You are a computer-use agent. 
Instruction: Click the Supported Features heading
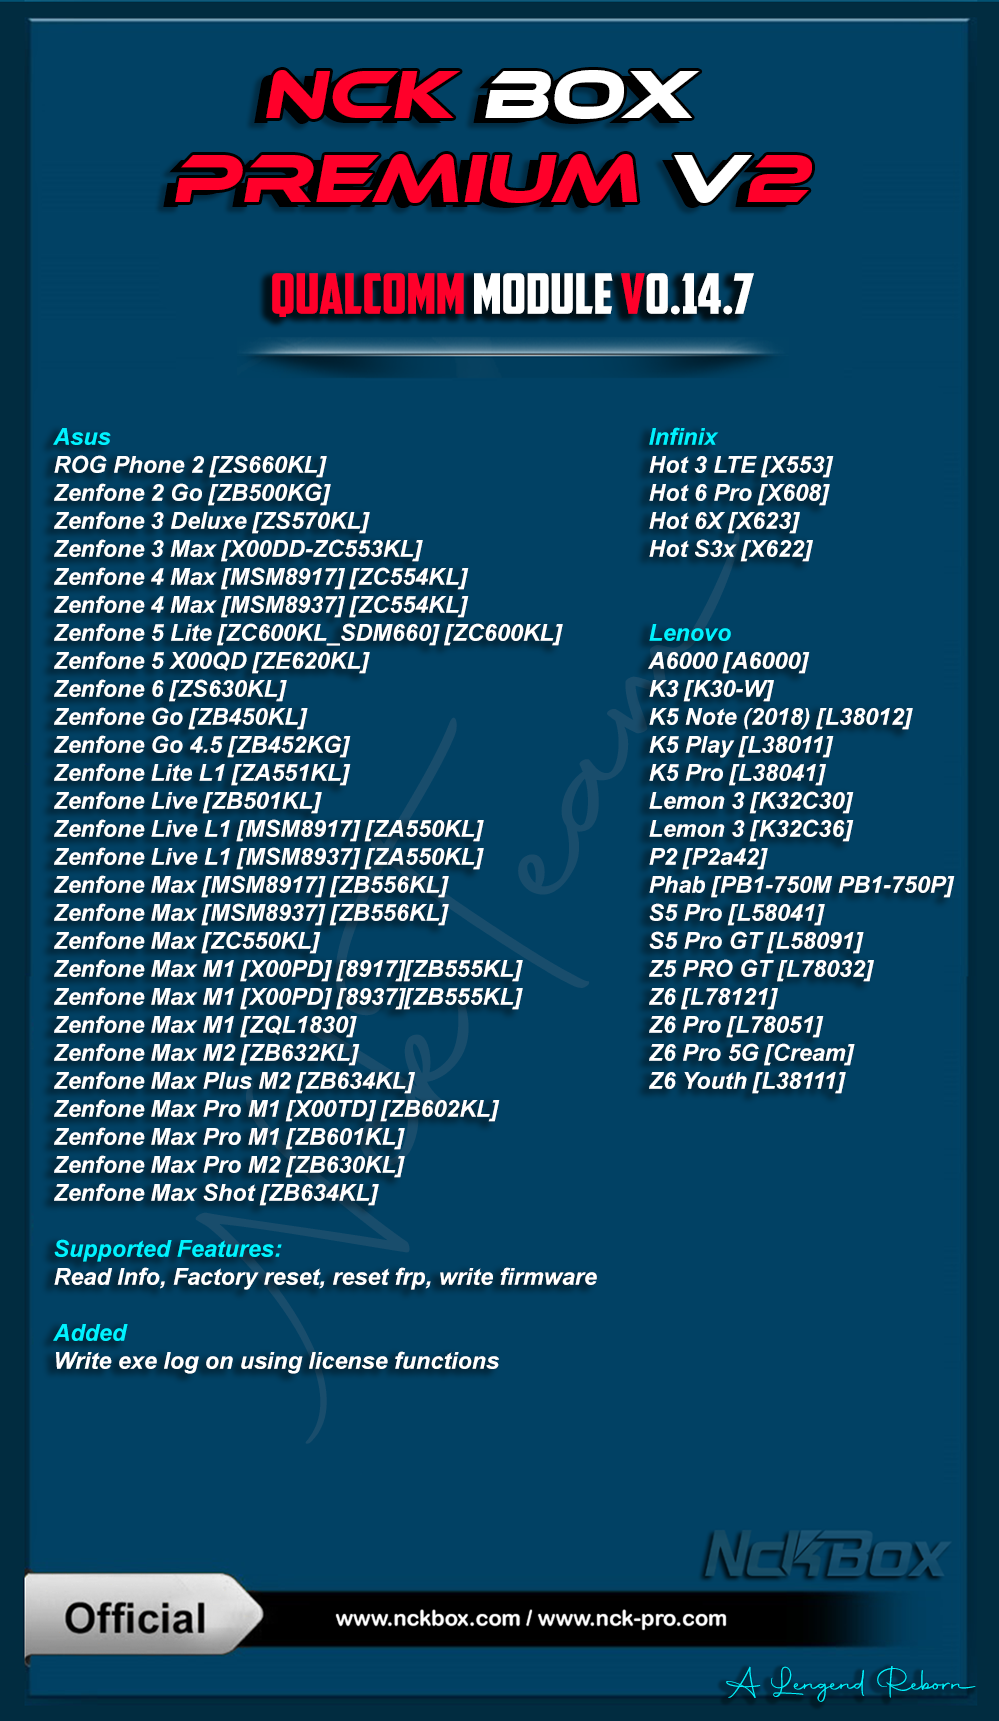coord(168,1249)
